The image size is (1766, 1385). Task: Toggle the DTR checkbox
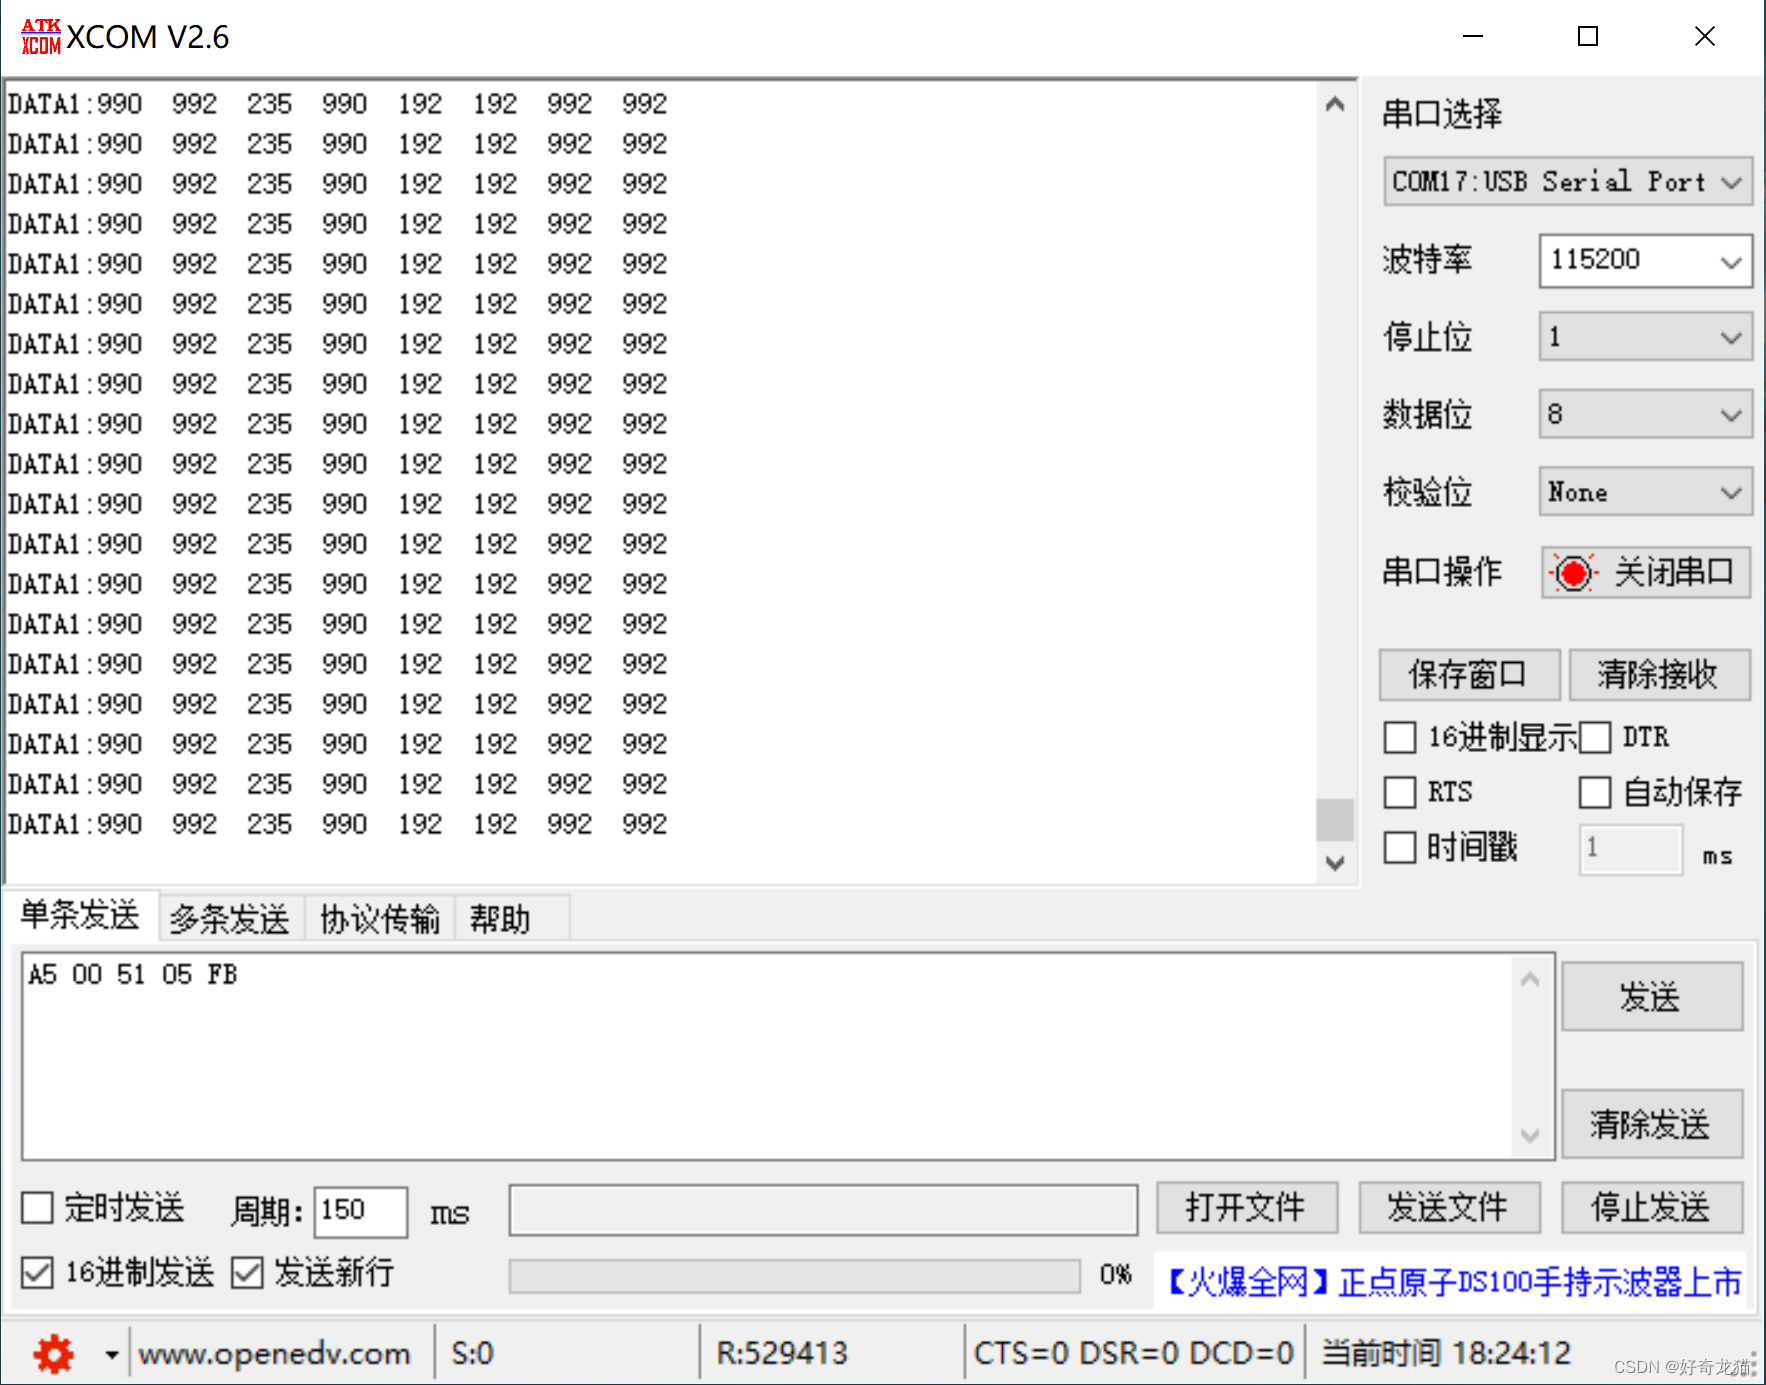(1595, 738)
